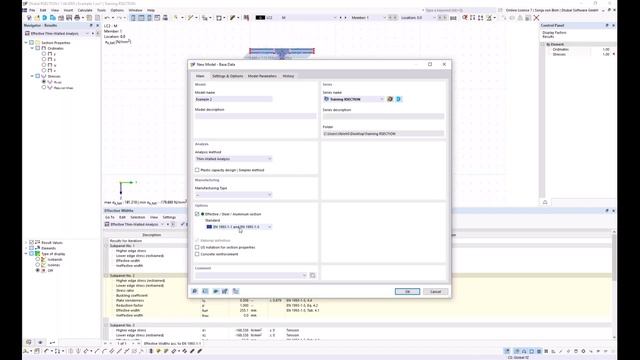Viewport: 640px width, 360px height.
Task: Click the navigator data icon at bottom left
Action: tap(29, 342)
